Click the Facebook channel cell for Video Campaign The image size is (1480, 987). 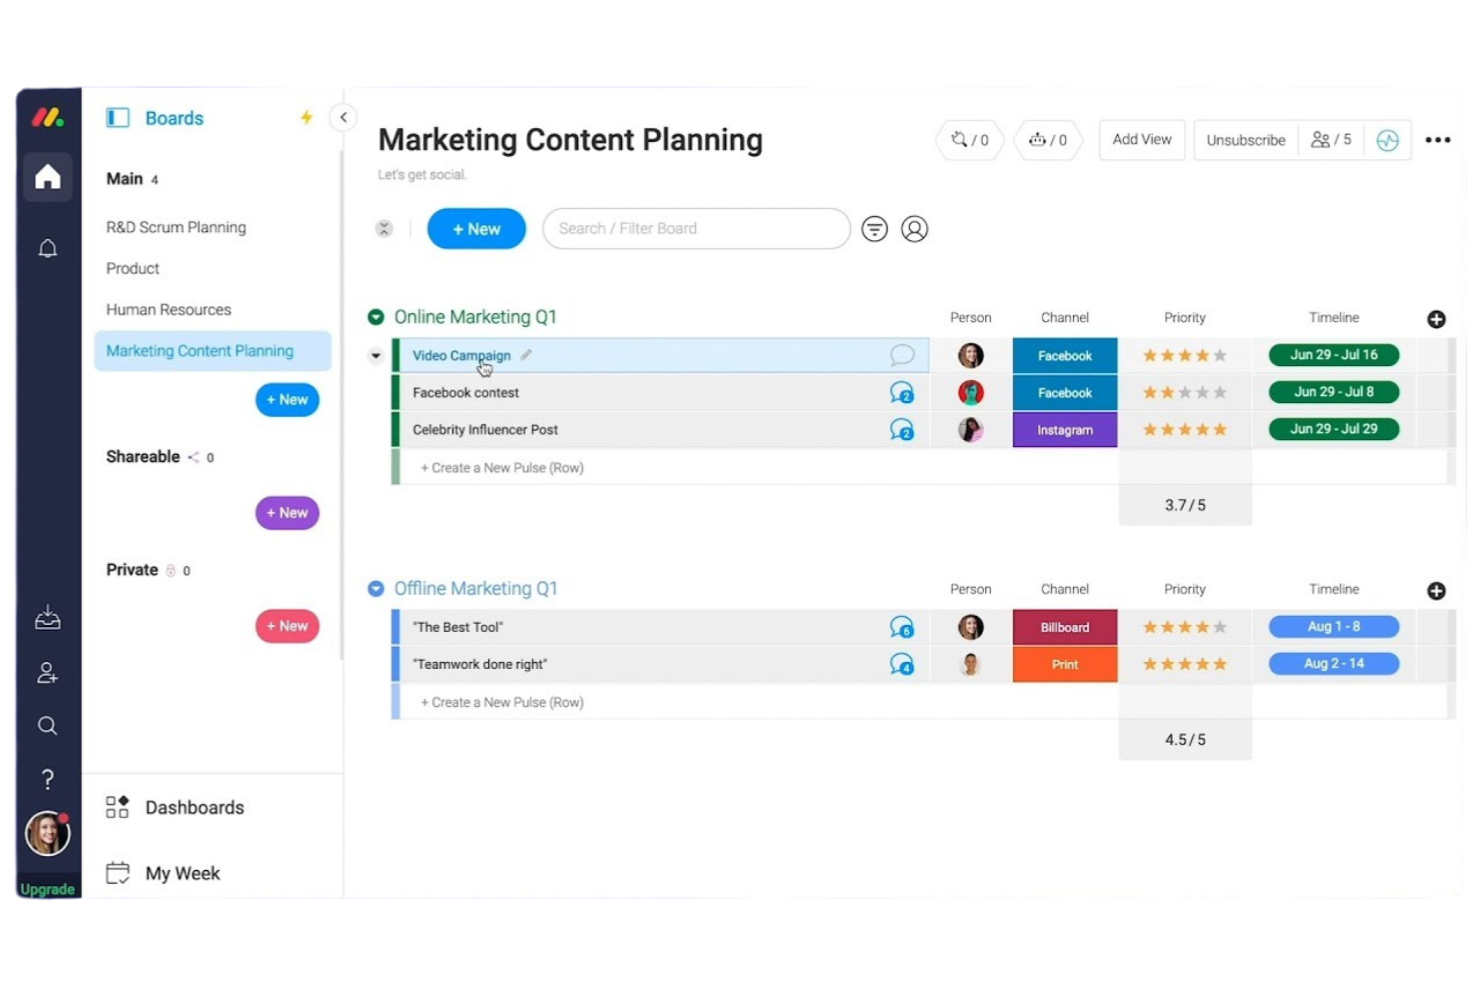1065,356
